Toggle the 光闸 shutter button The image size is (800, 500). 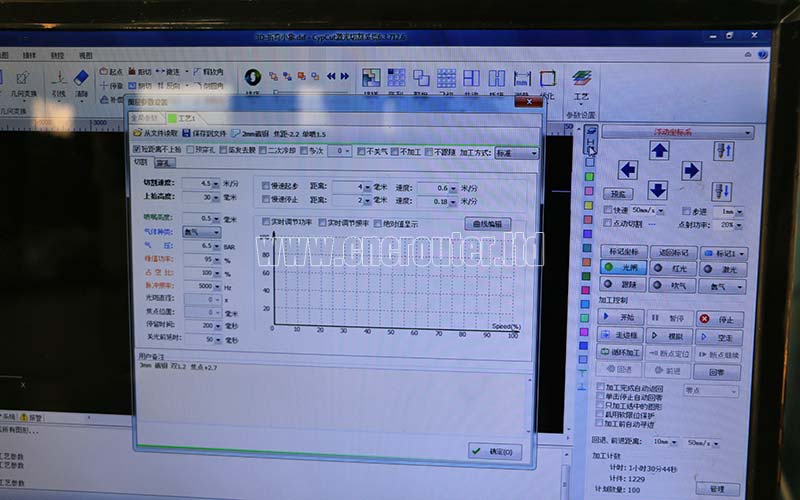pos(623,267)
